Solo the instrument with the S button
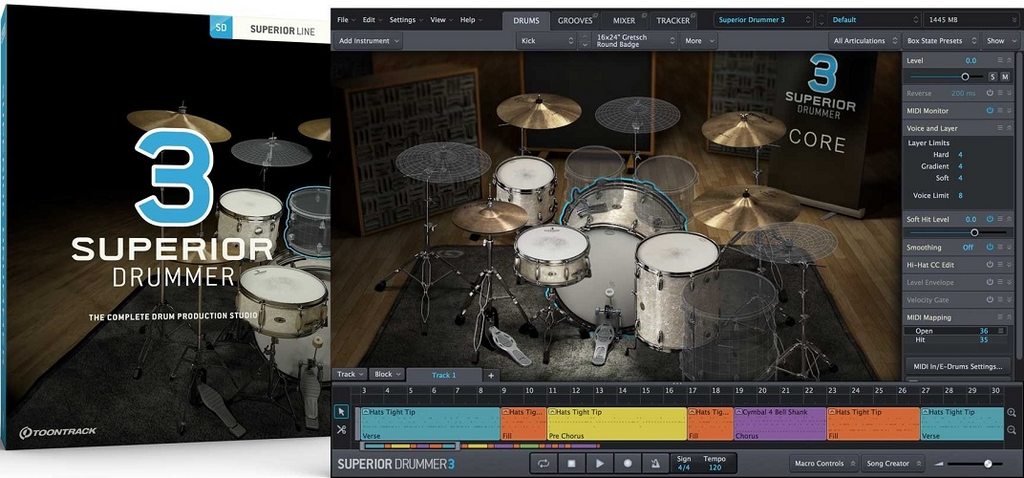The width and height of the screenshot is (1024, 478). [992, 76]
